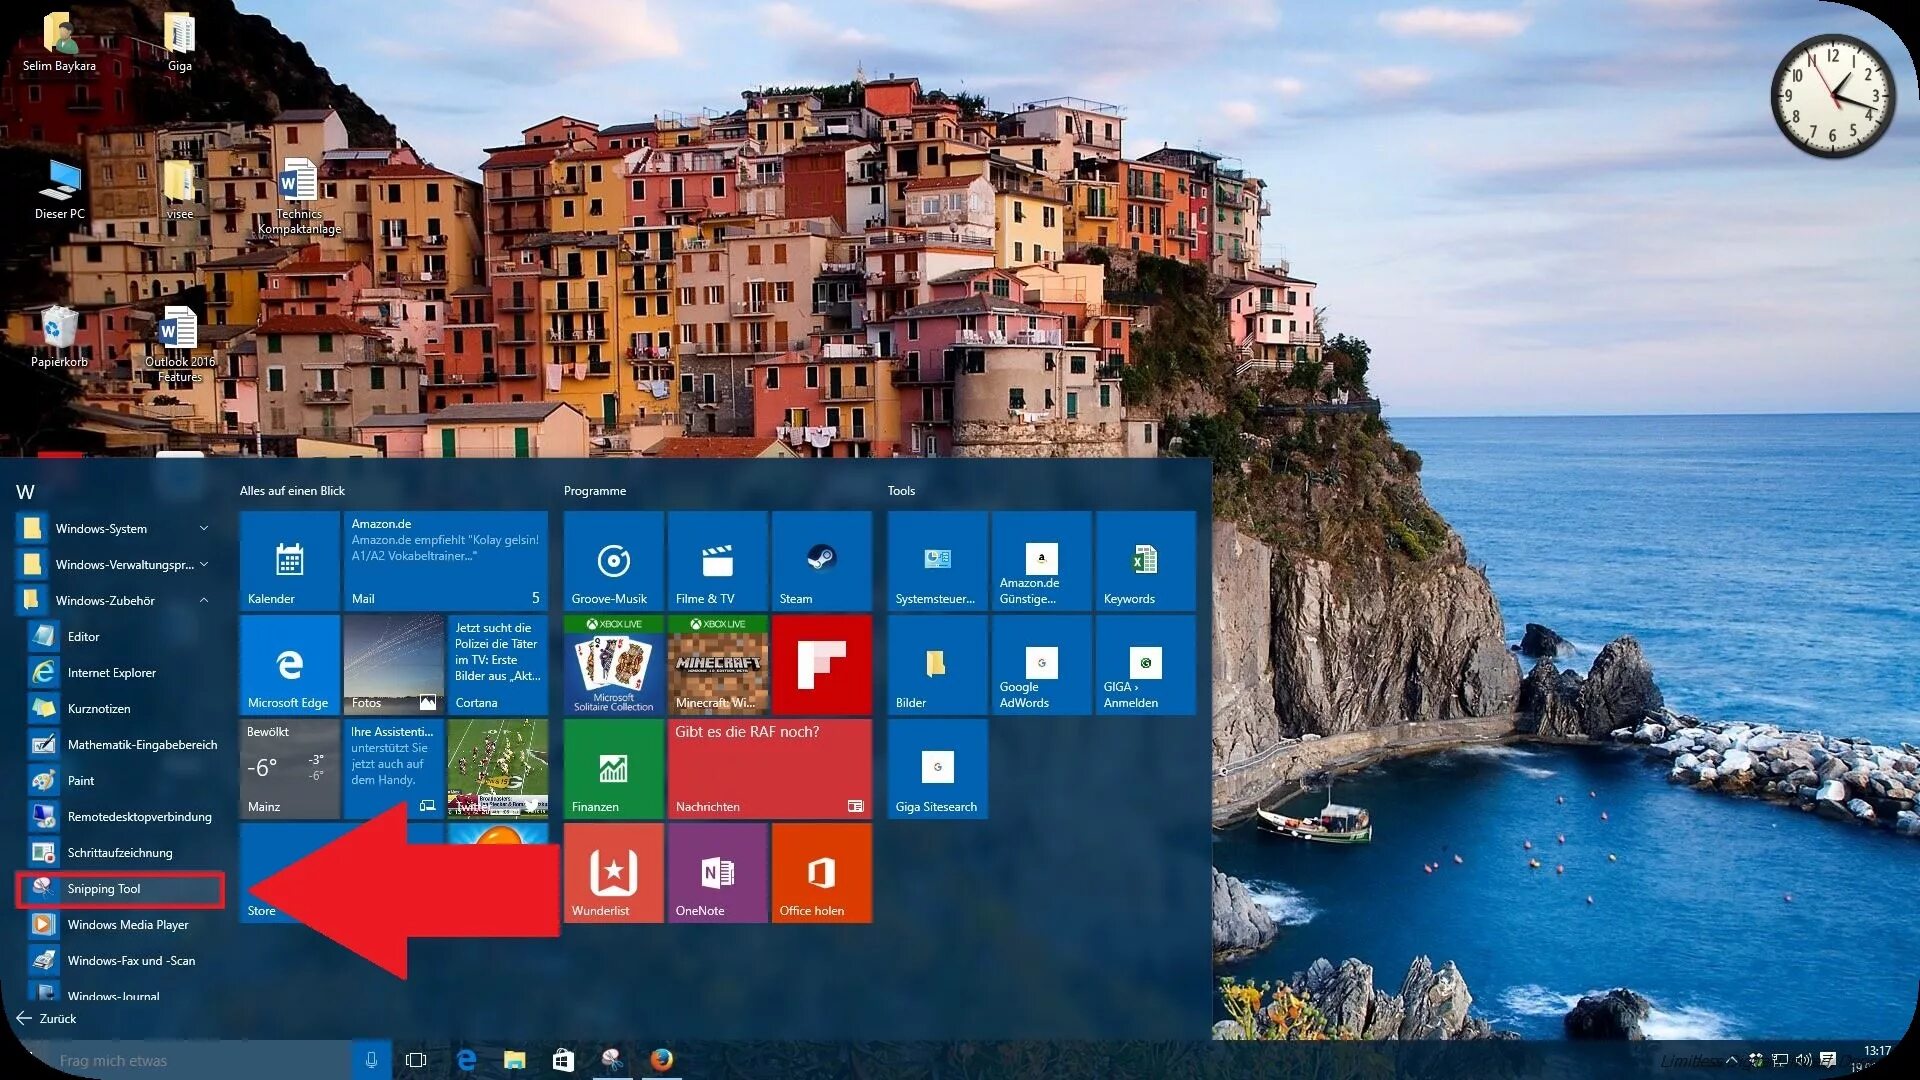Screen dimensions: 1920x1080
Task: Launch Paint from the app list
Action: tap(81, 781)
